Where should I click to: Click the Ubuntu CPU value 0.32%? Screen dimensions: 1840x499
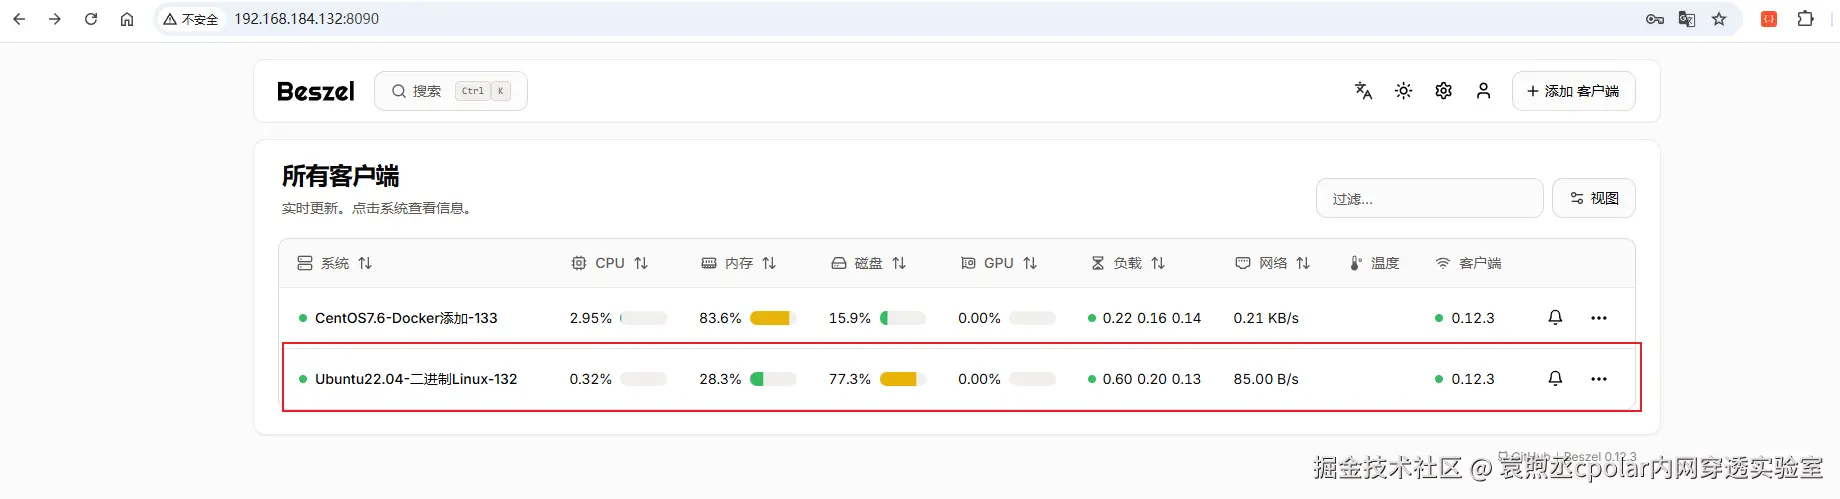590,379
